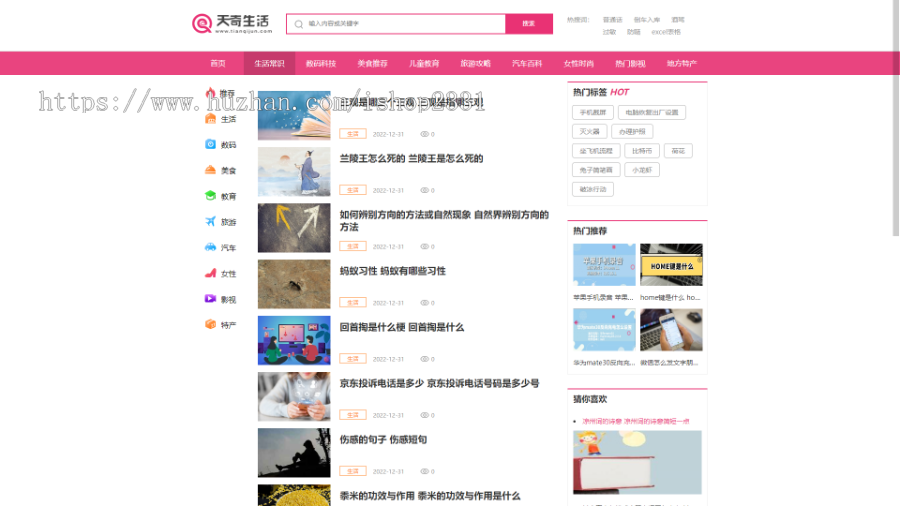Open article 兰陵王怎么死的 兰陵王是怎么死的
900x506 pixels.
(411, 159)
